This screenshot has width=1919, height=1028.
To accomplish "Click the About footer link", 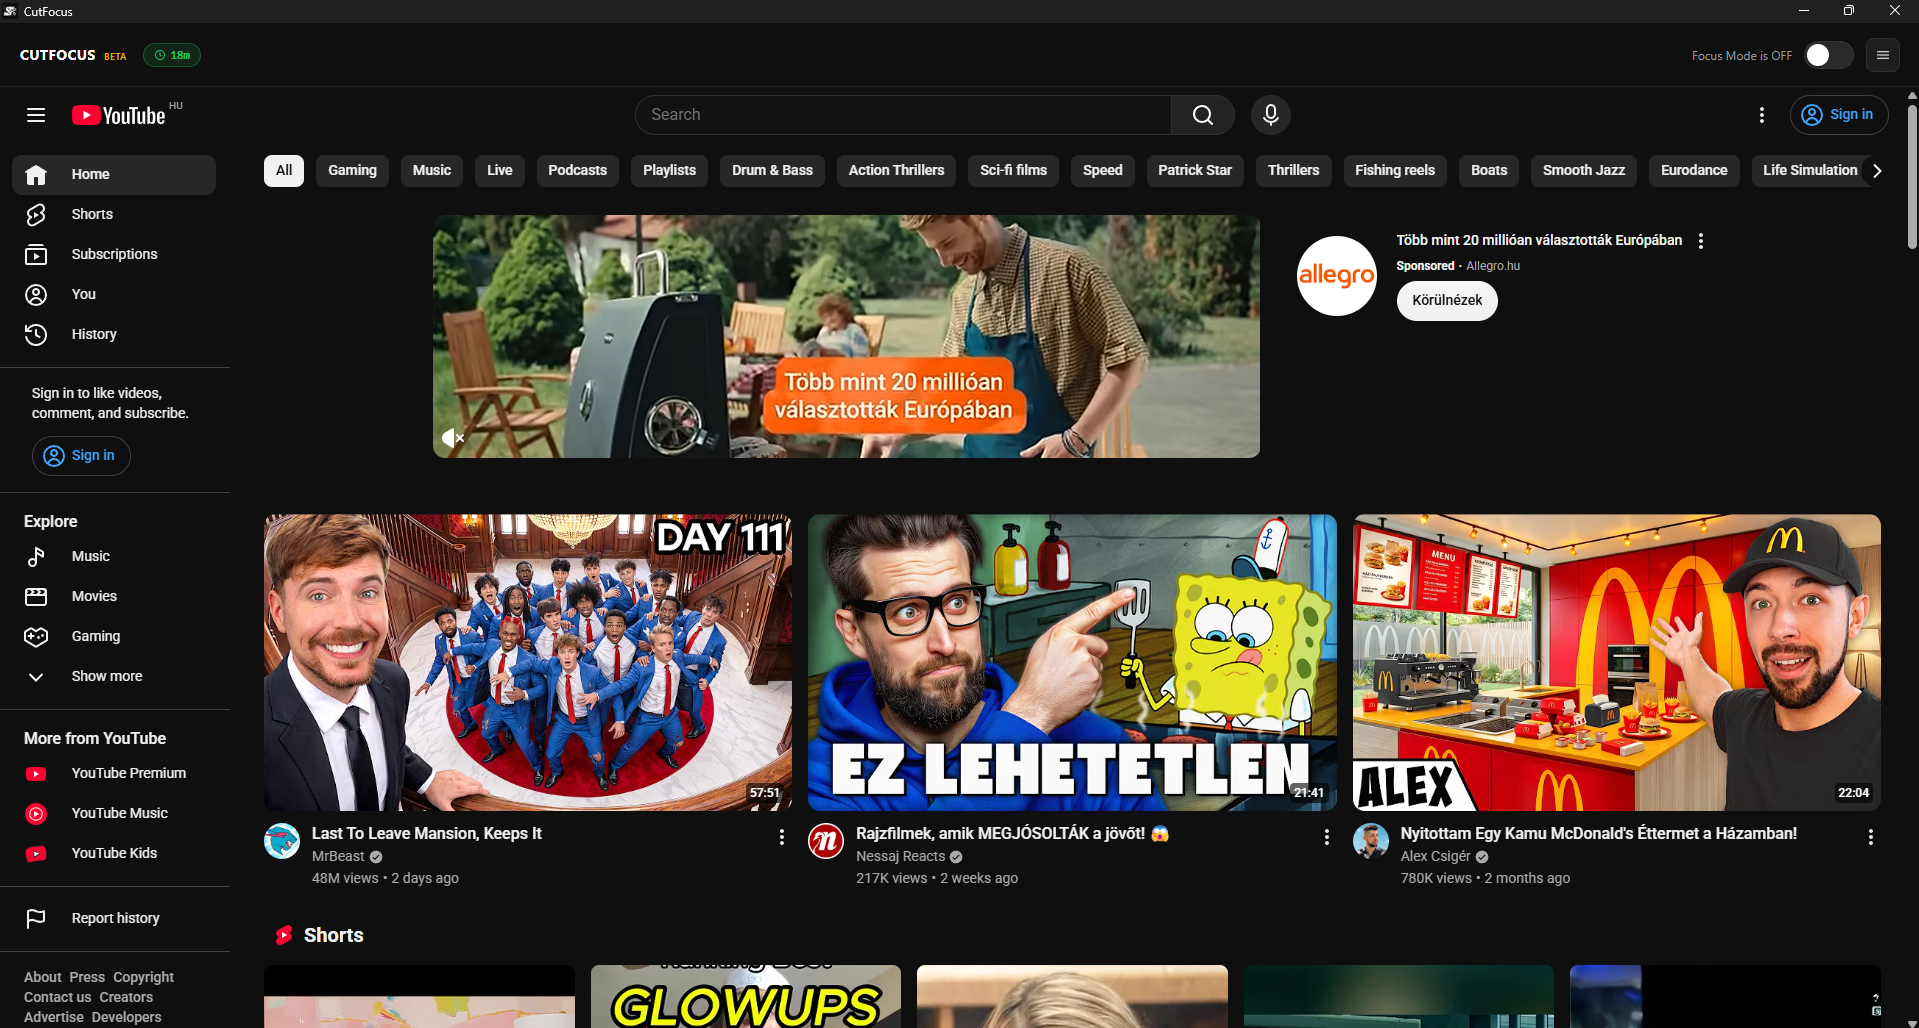I will tap(43, 977).
